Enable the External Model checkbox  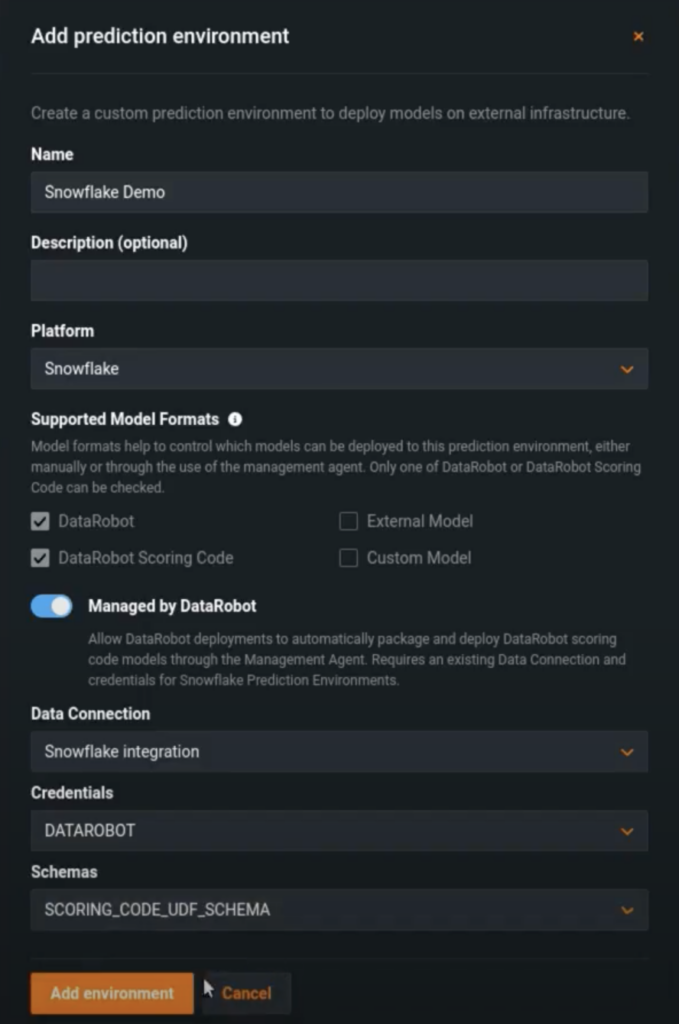point(349,521)
